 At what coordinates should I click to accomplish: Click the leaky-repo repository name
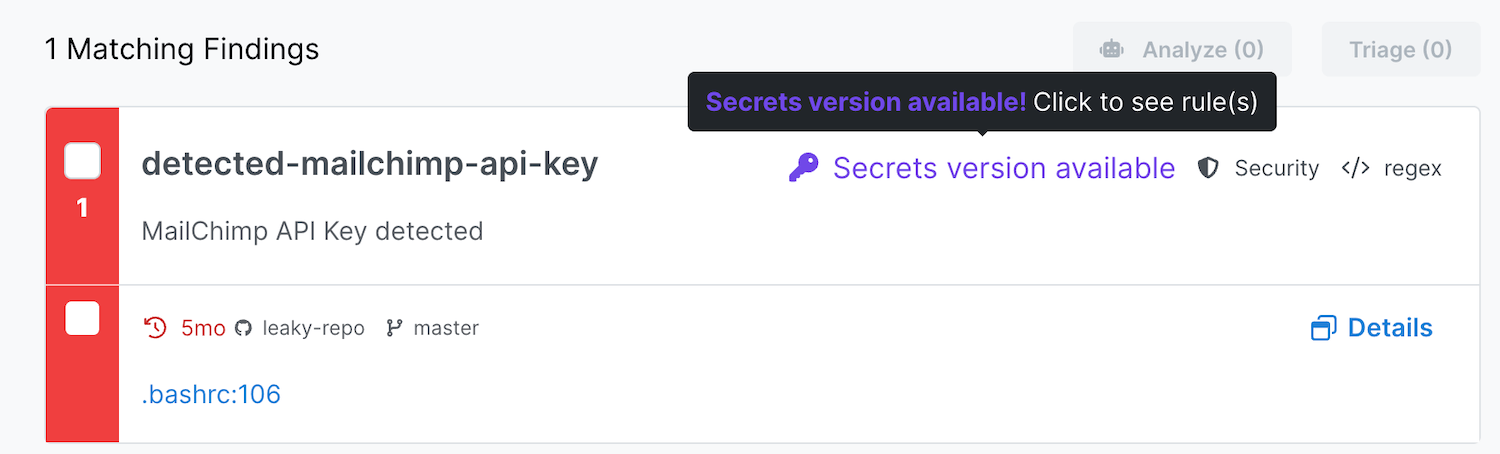tap(313, 328)
